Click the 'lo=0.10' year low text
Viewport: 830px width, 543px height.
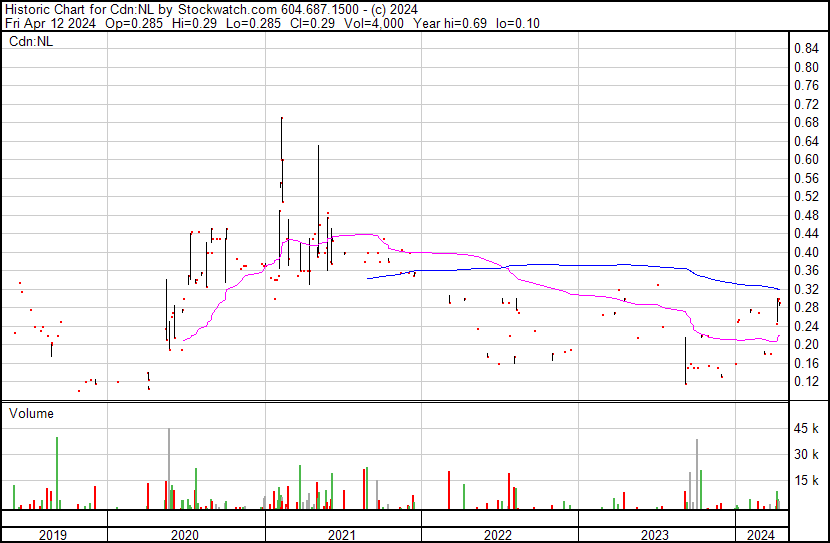coord(518,23)
